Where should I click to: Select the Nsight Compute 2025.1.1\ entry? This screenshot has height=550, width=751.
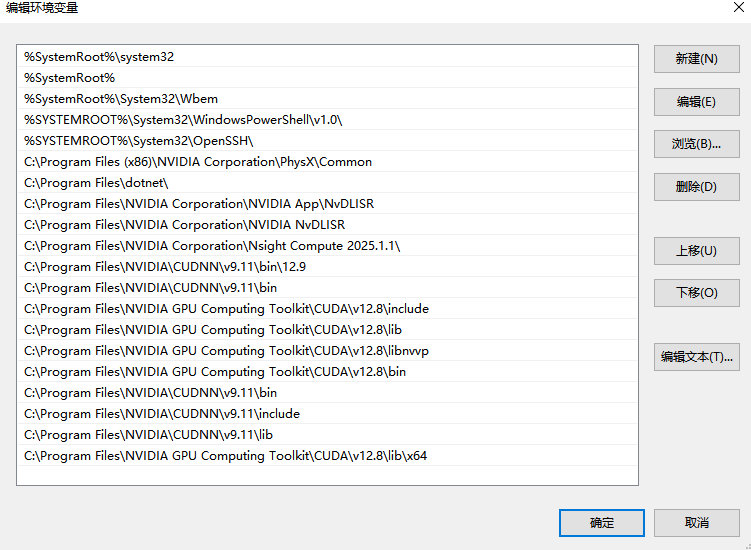pyautogui.click(x=328, y=246)
